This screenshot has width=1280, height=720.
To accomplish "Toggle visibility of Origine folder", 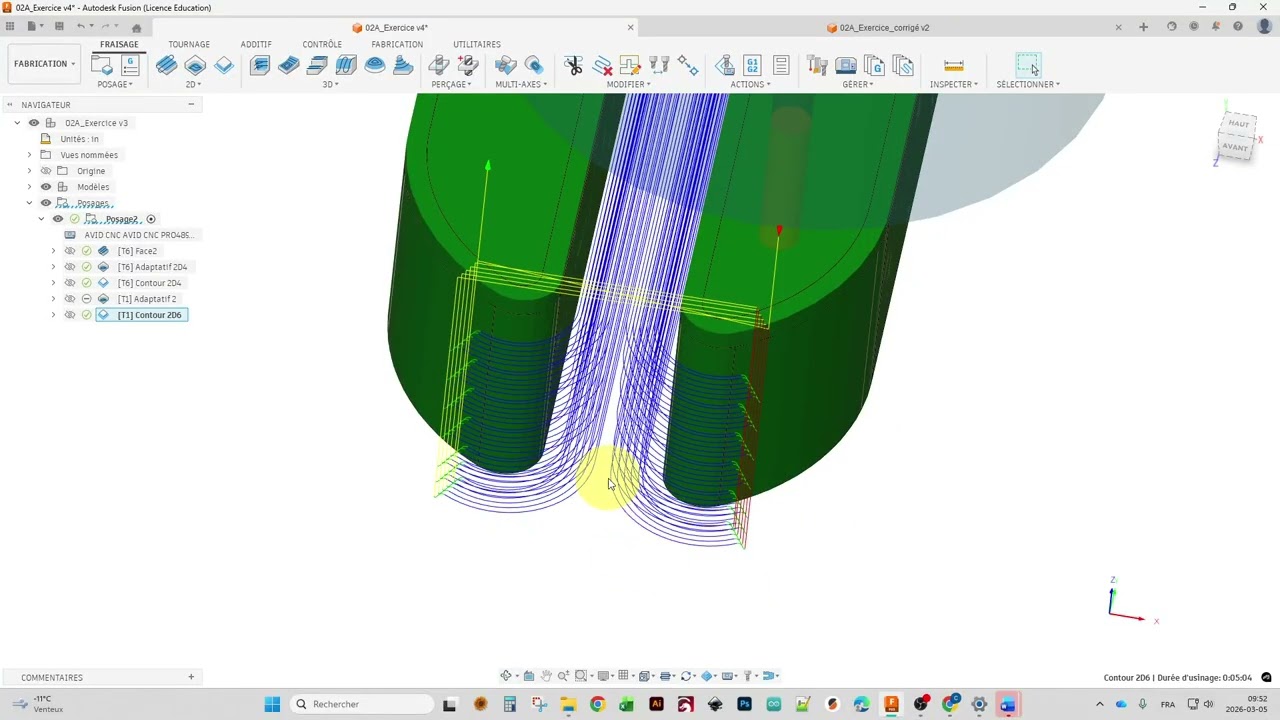I will 45,171.
